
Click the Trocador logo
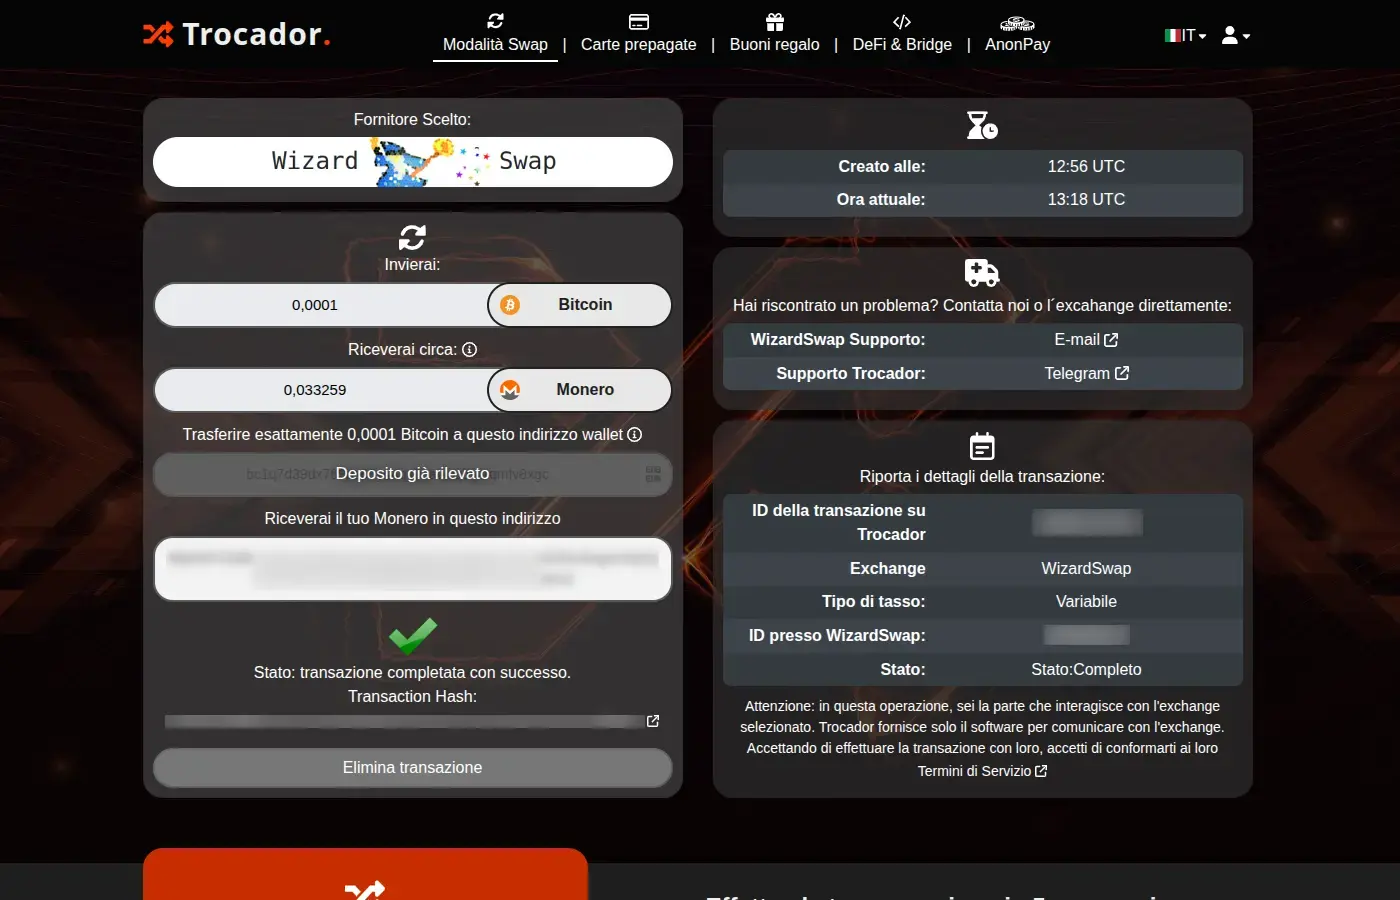[236, 34]
